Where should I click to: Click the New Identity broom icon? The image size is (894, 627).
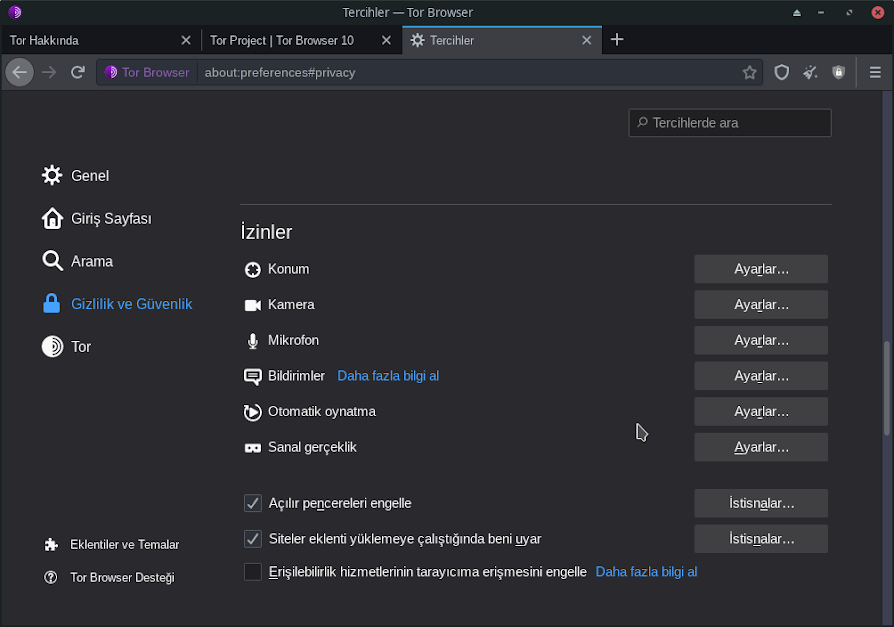tap(810, 72)
